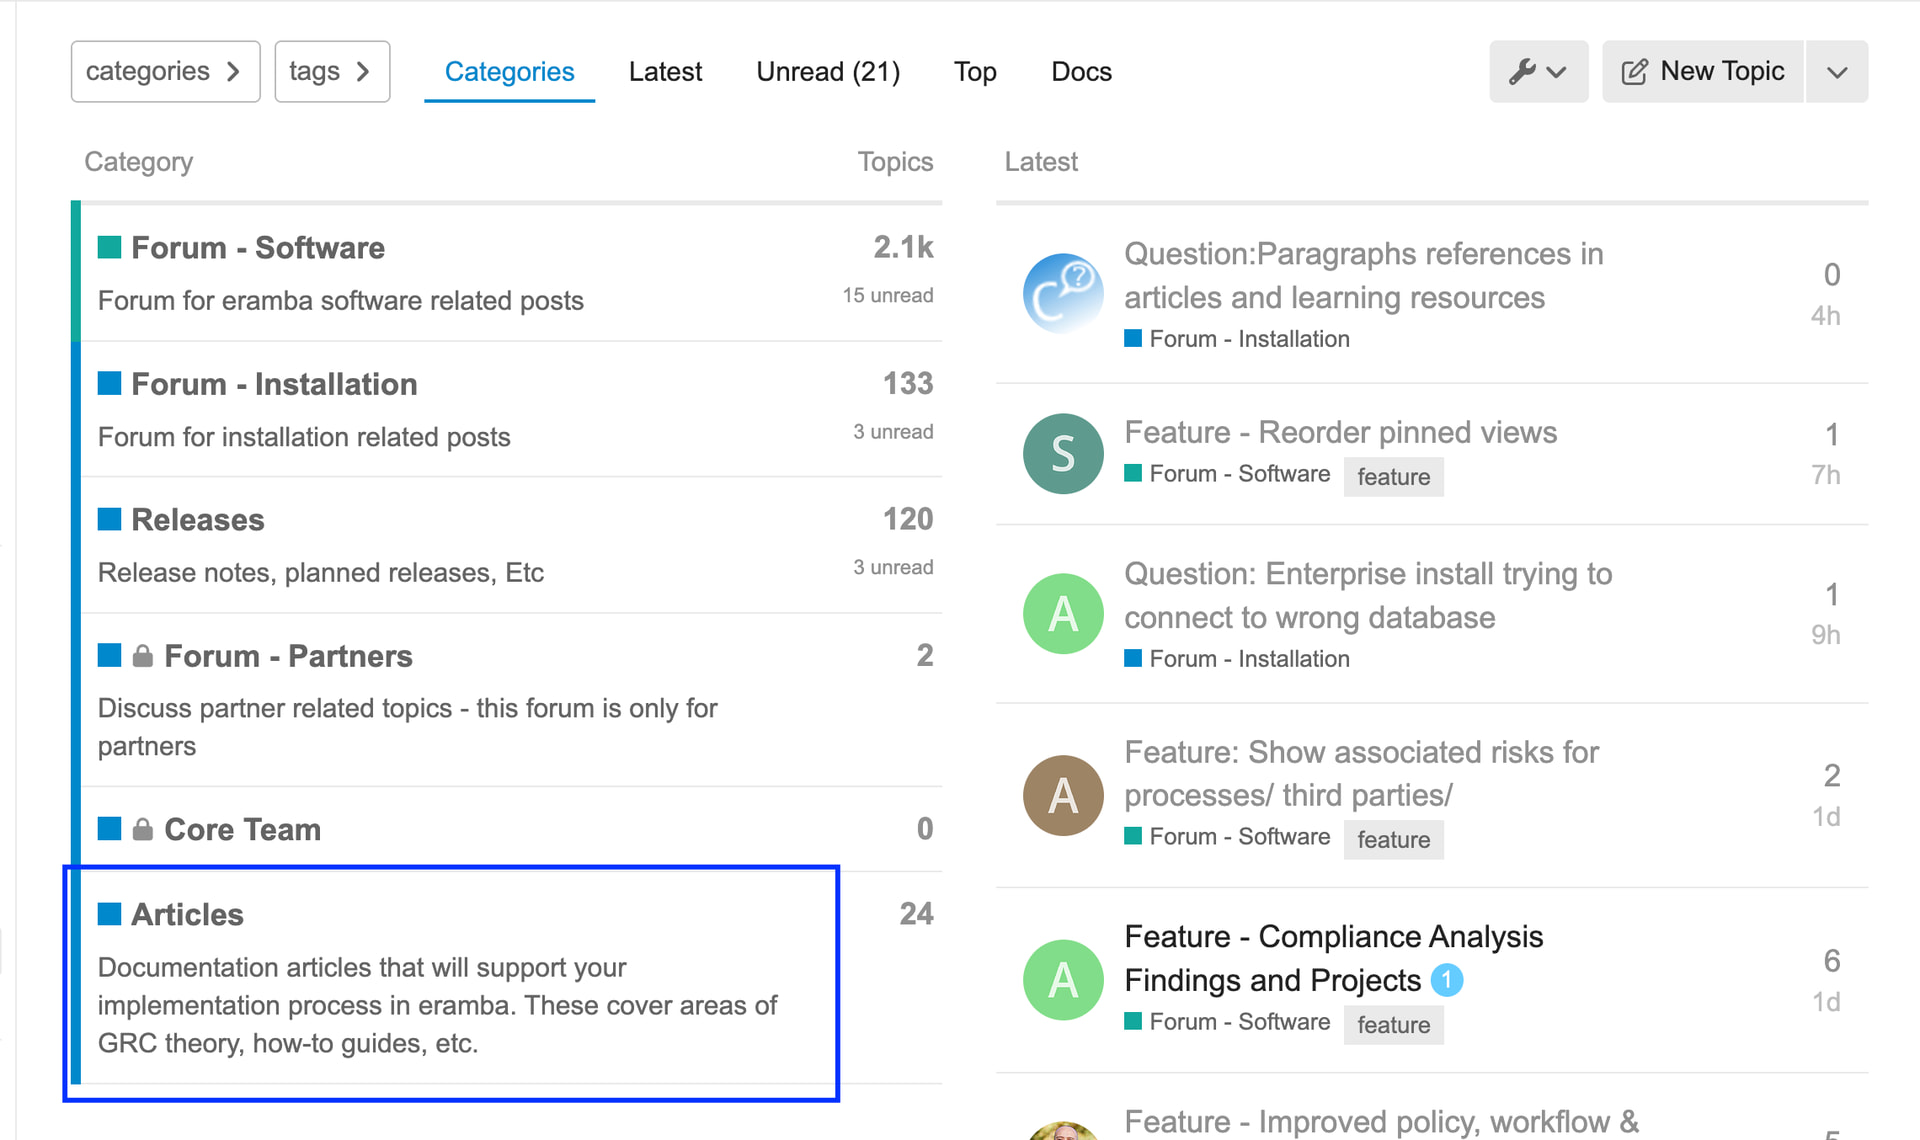The height and width of the screenshot is (1140, 1920).
Task: Switch to the Latest tab
Action: [x=665, y=72]
